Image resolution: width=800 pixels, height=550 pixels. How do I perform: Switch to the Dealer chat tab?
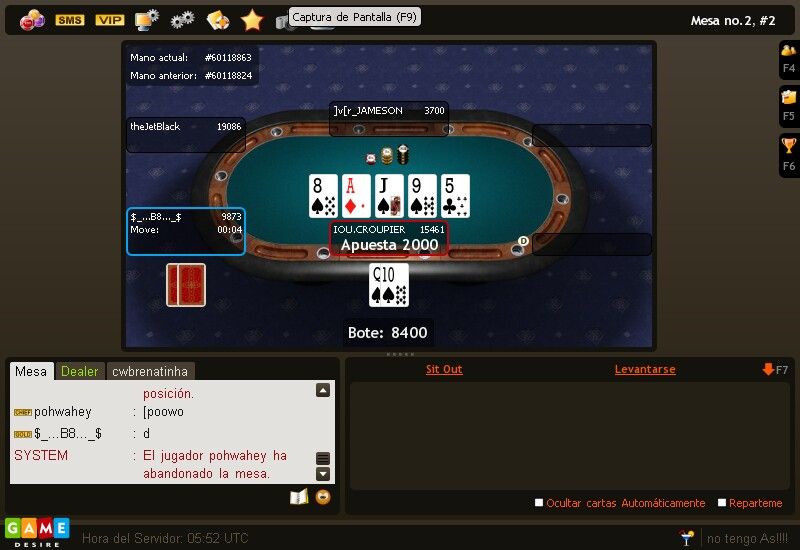tap(80, 371)
